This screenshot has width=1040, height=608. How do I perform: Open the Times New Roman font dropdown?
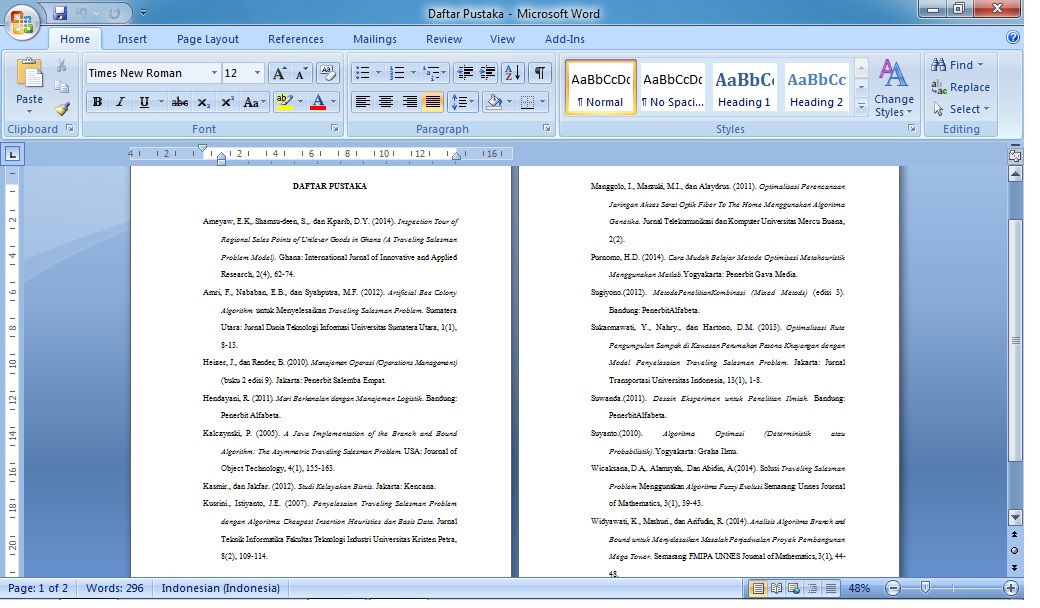point(214,73)
